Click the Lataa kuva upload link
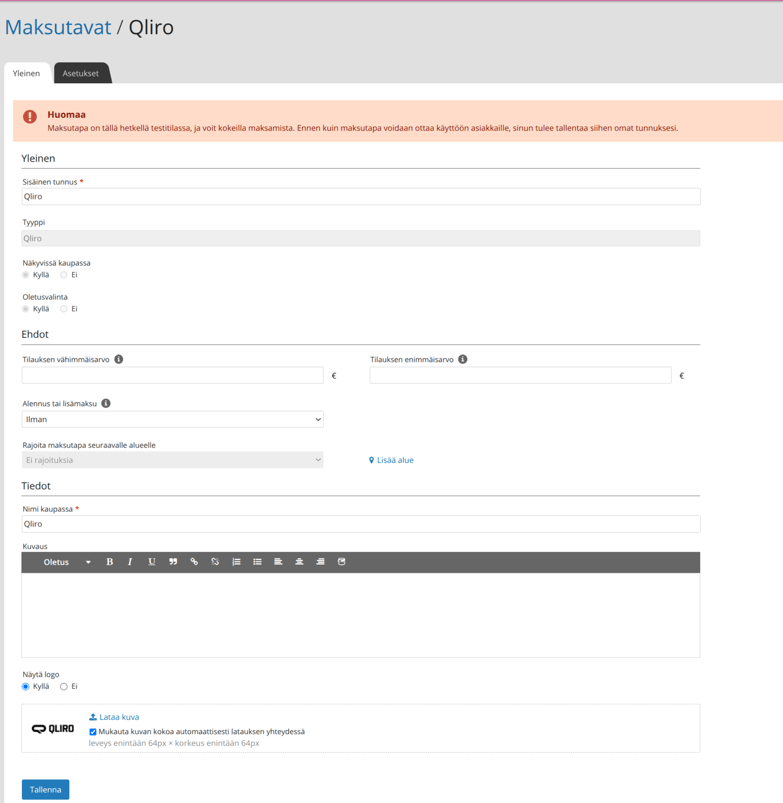This screenshot has height=803, width=783. 114,717
